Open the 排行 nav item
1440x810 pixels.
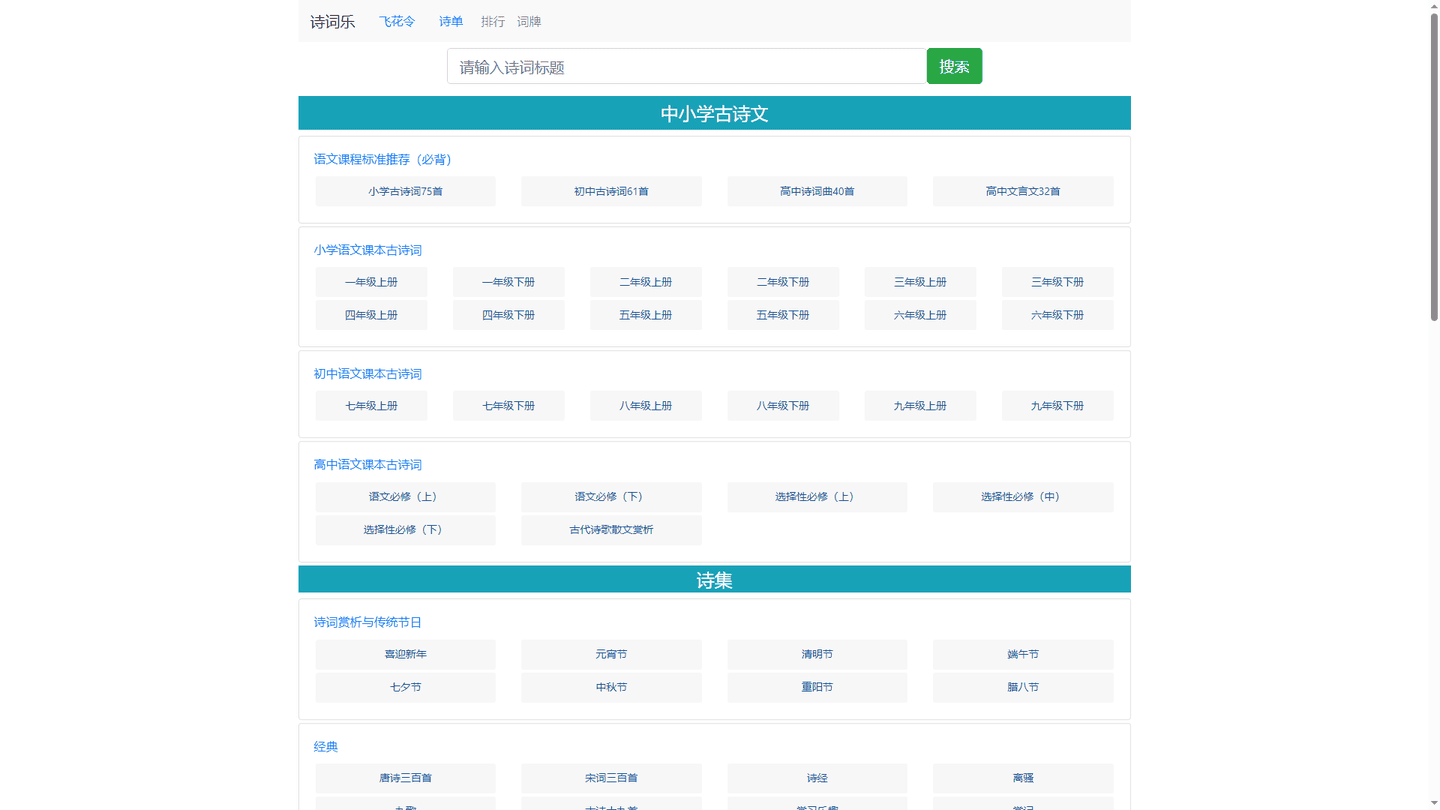[493, 21]
